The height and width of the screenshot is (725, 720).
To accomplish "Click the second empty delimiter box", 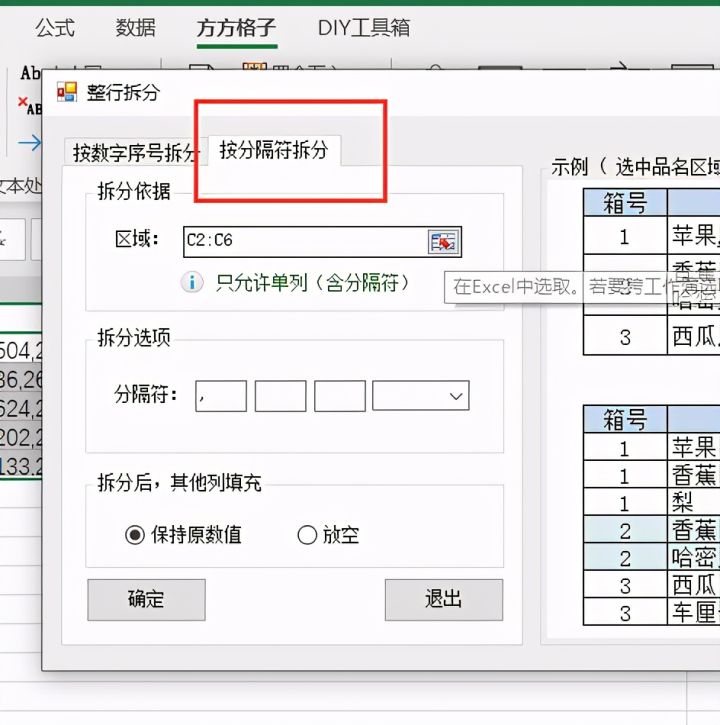I will click(x=280, y=396).
